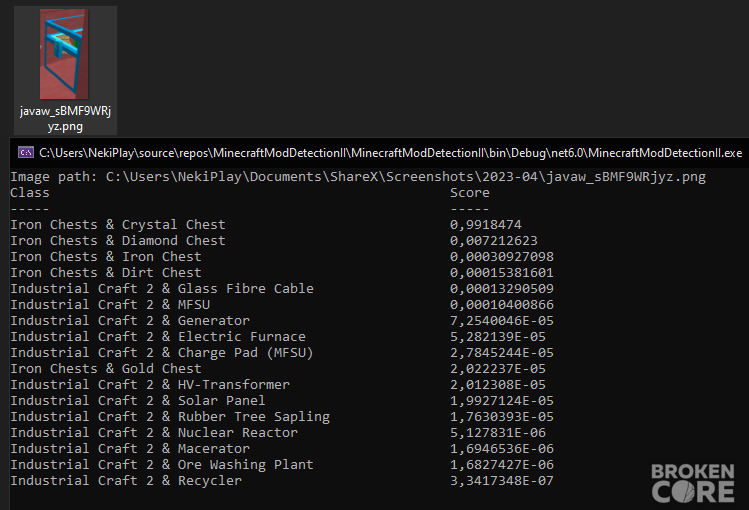This screenshot has width=749, height=510.
Task: Click the score 3,3417348E-07
Action: point(502,481)
